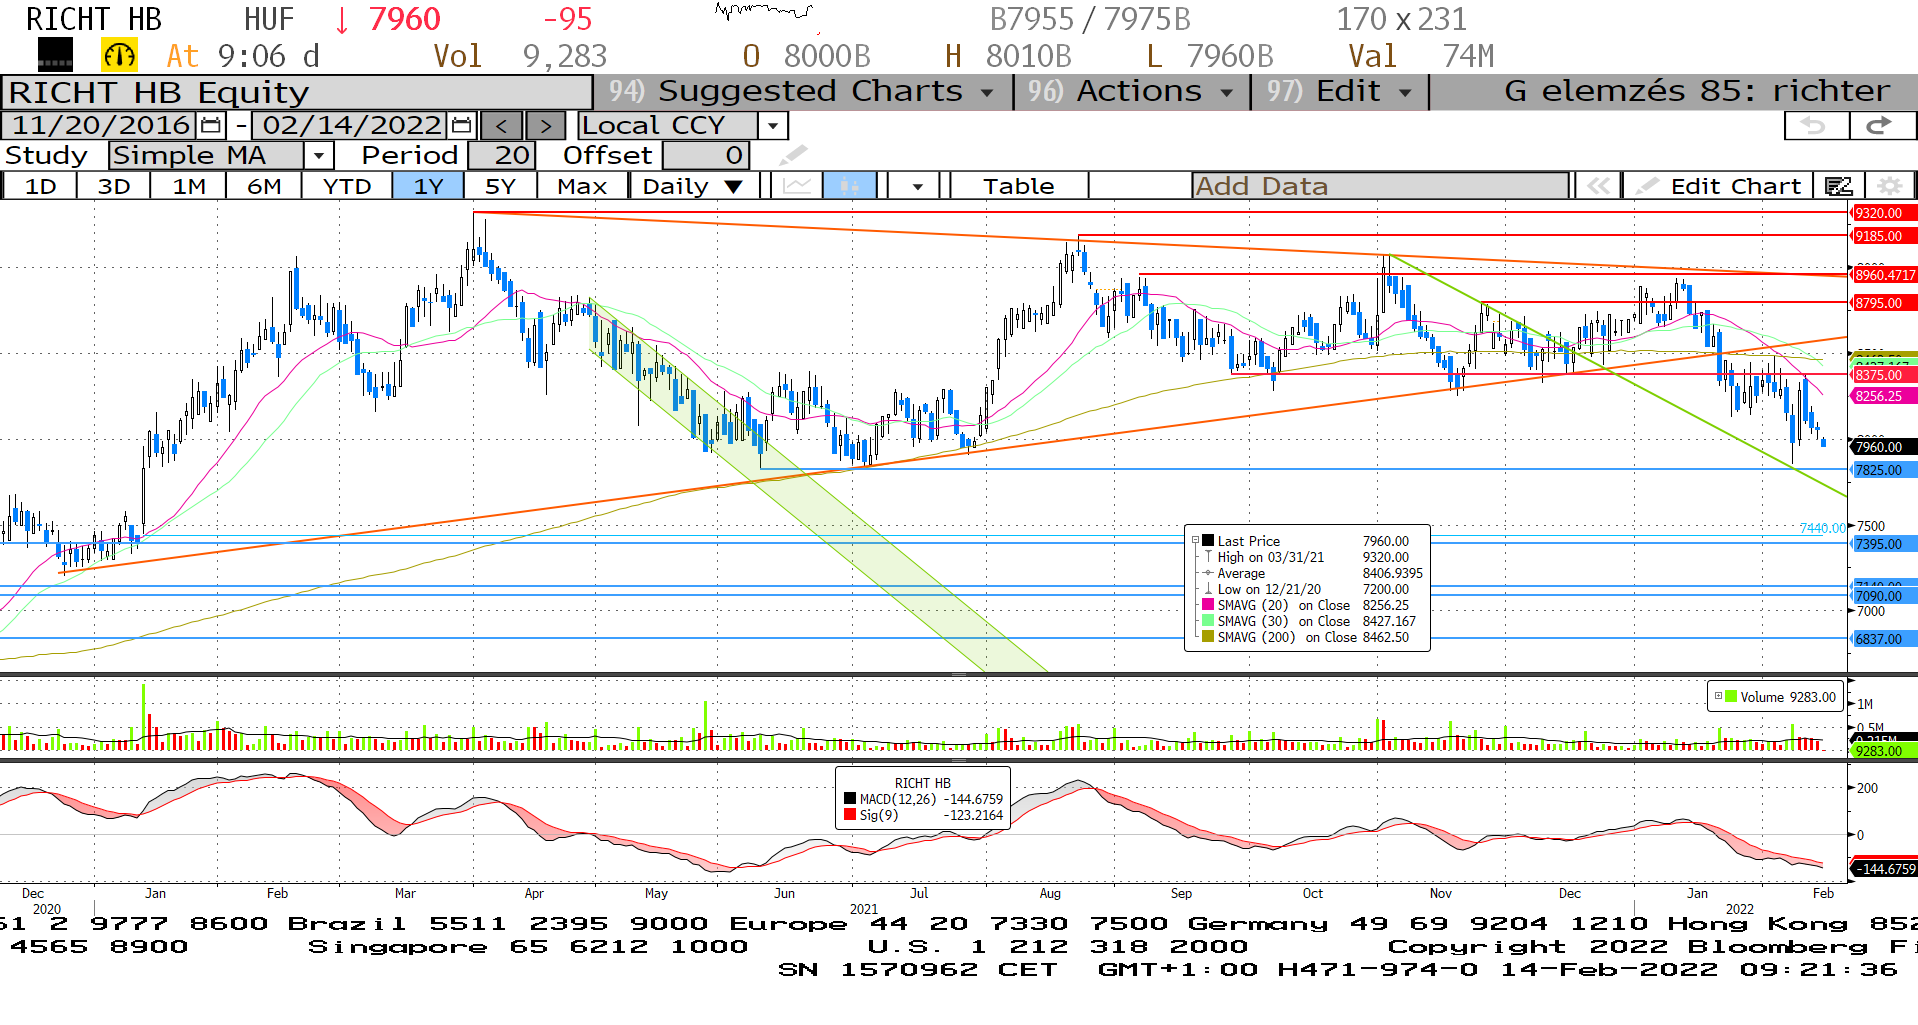Toggle the Last Price legend expander box
Screen dimensions: 1918x1025
point(1195,541)
